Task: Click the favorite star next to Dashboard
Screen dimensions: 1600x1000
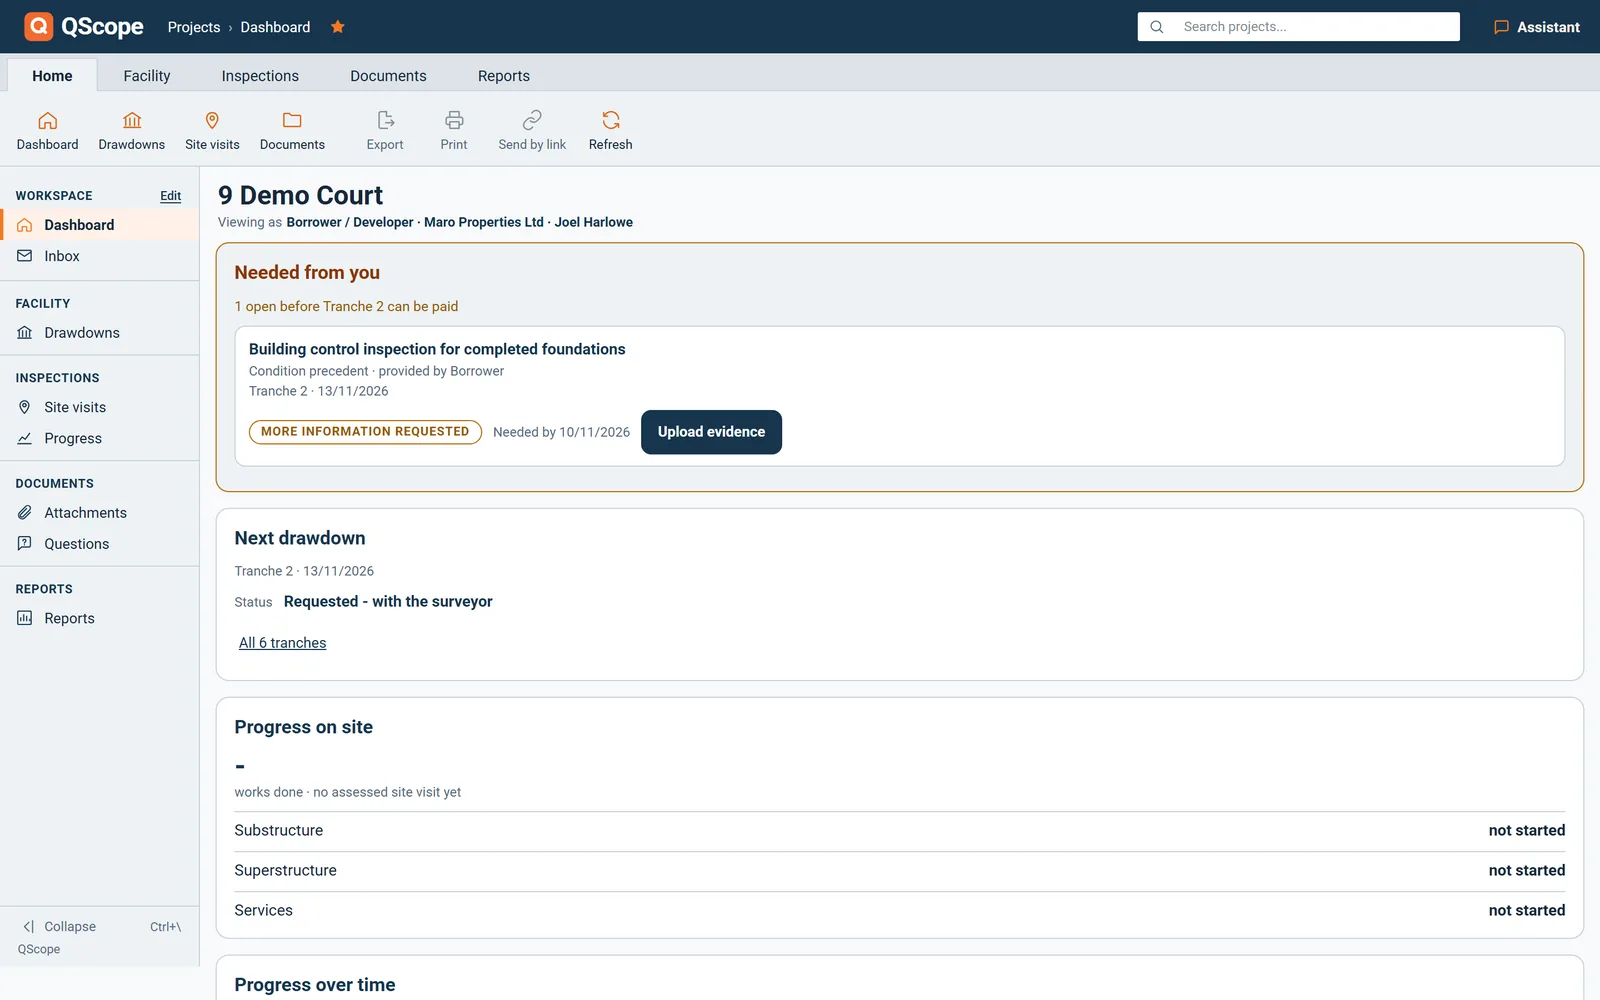Action: pyautogui.click(x=338, y=27)
